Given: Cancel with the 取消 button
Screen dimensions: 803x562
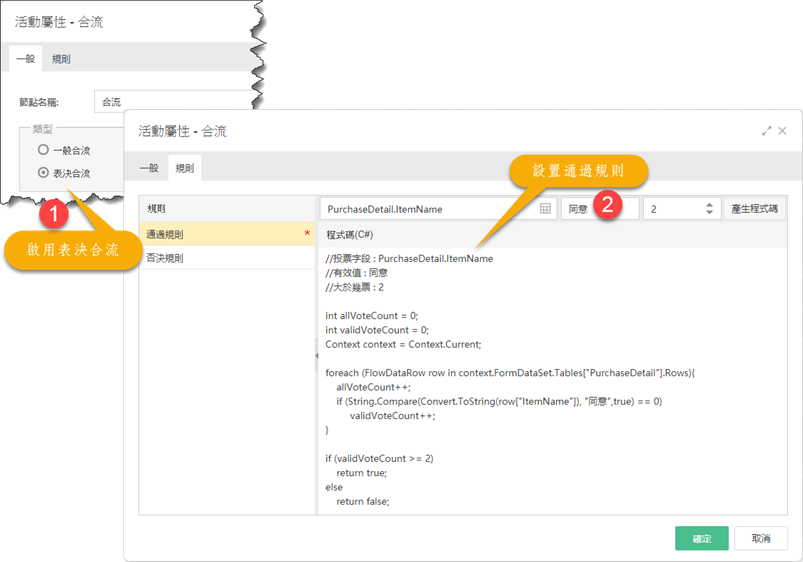Looking at the screenshot, I should [761, 538].
